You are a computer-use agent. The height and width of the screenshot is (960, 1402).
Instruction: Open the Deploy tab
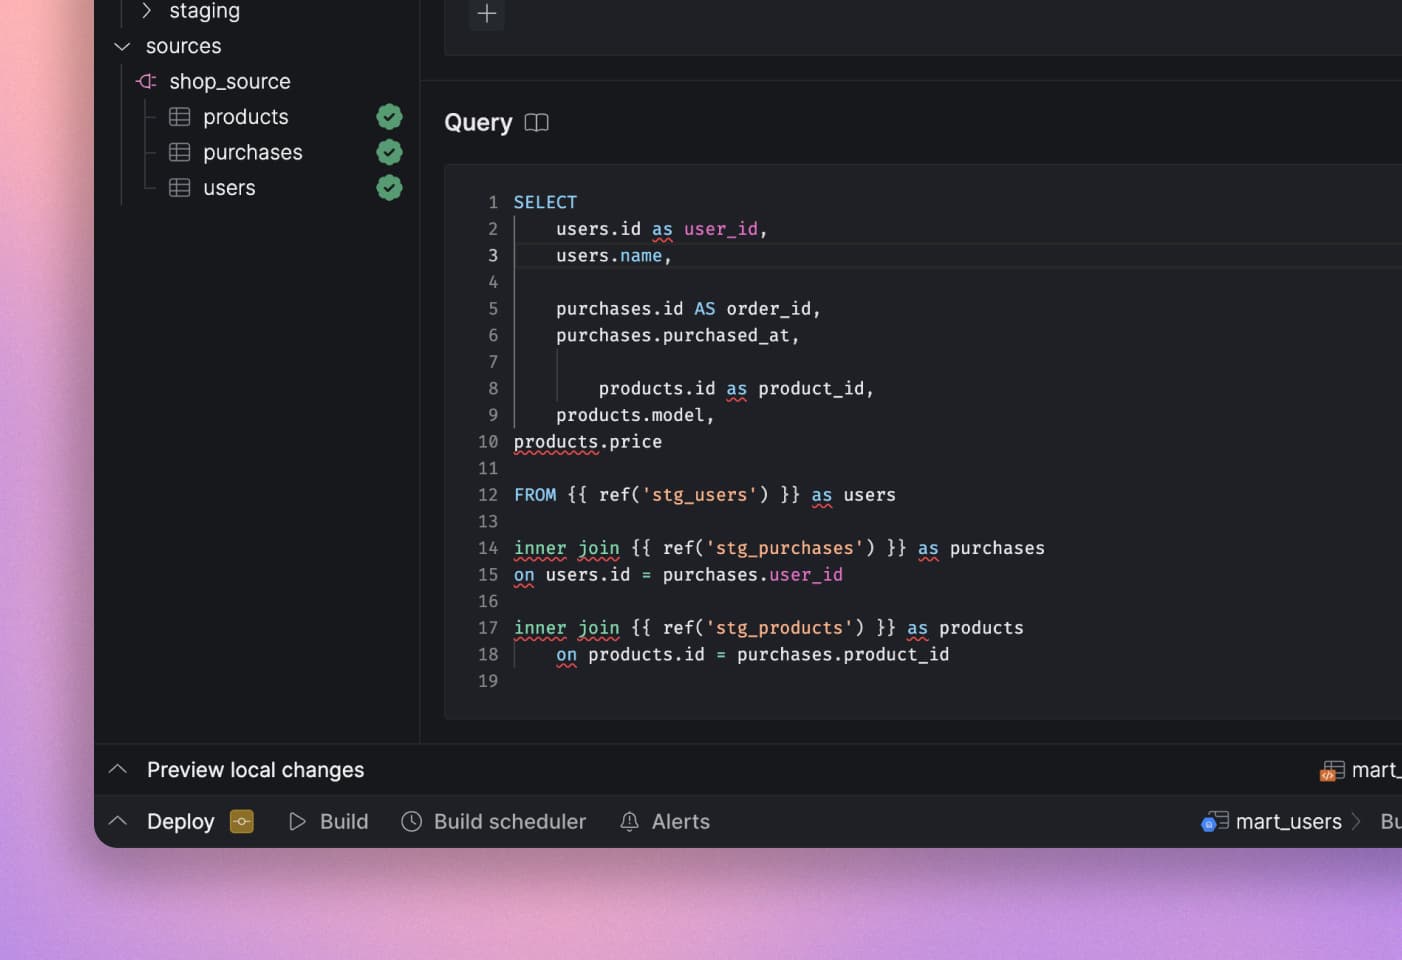point(181,822)
